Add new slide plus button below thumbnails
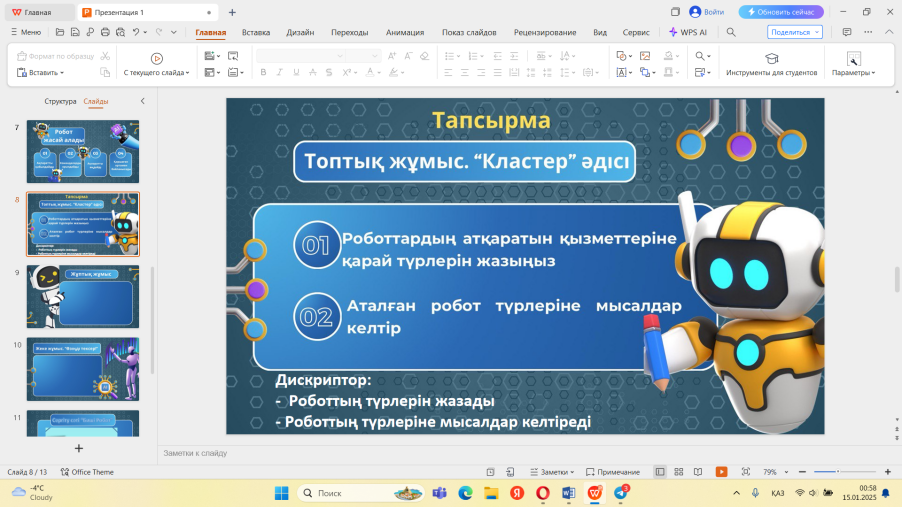The width and height of the screenshot is (902, 507). point(79,448)
